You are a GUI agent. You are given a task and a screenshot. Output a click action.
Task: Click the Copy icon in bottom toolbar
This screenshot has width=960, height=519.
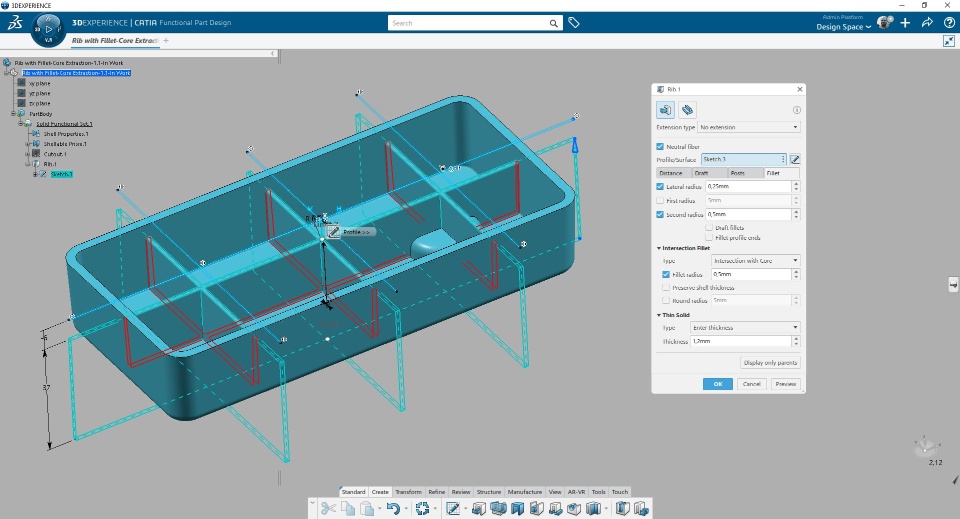click(x=348, y=508)
